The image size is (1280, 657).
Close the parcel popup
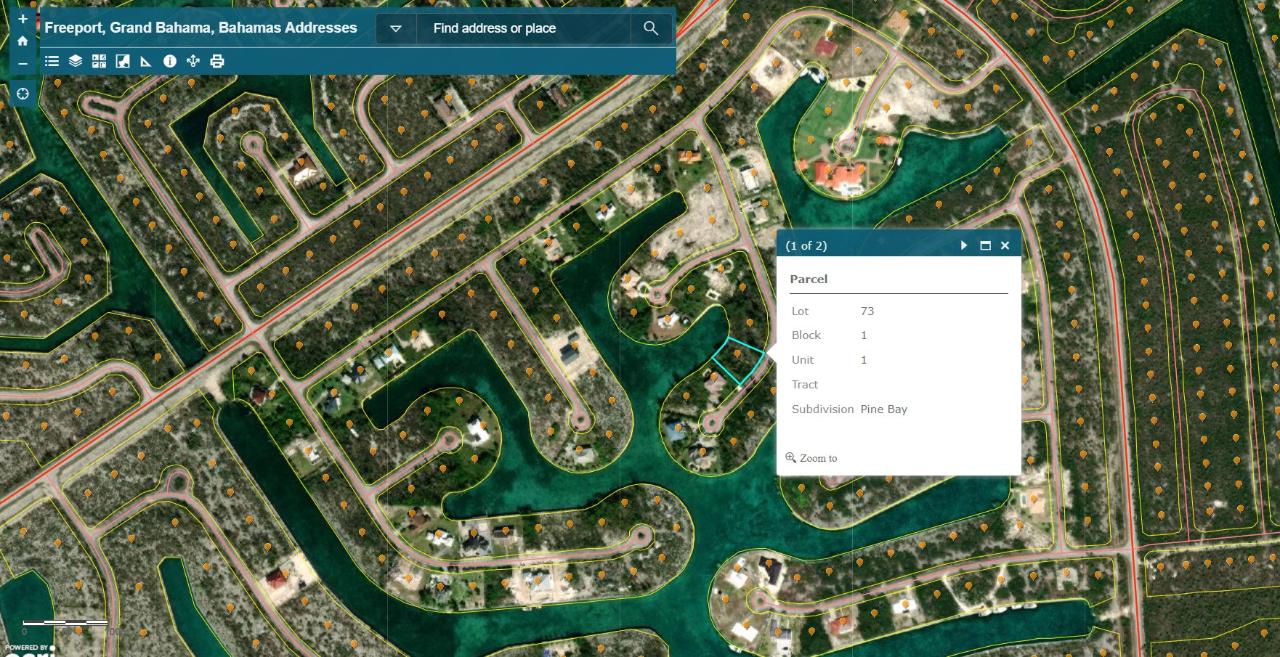(x=1005, y=245)
